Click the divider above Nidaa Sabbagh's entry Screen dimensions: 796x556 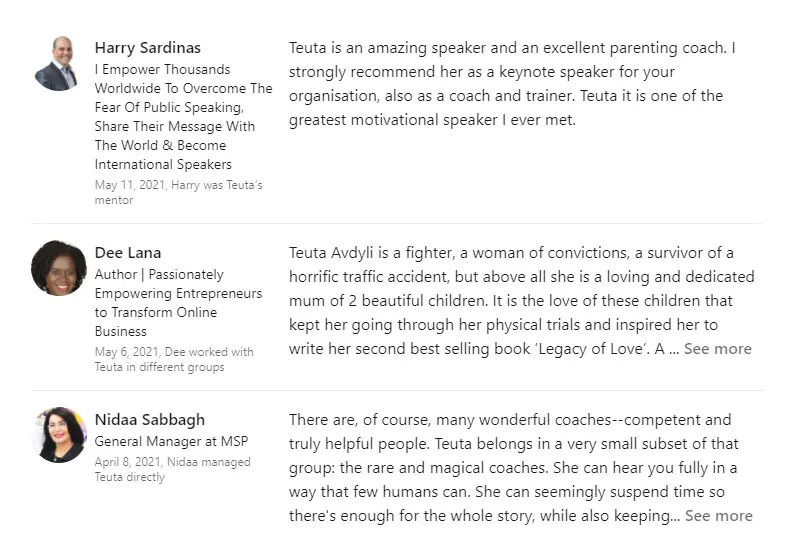click(x=397, y=390)
